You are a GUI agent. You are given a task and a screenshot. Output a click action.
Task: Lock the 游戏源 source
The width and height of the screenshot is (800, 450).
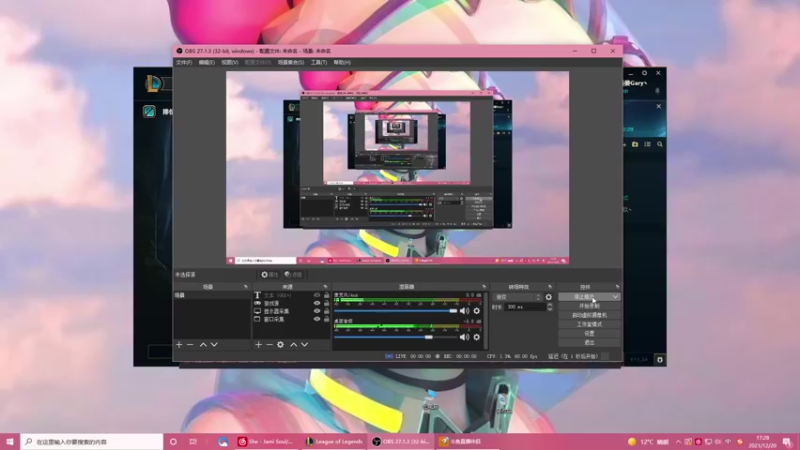pos(327,303)
